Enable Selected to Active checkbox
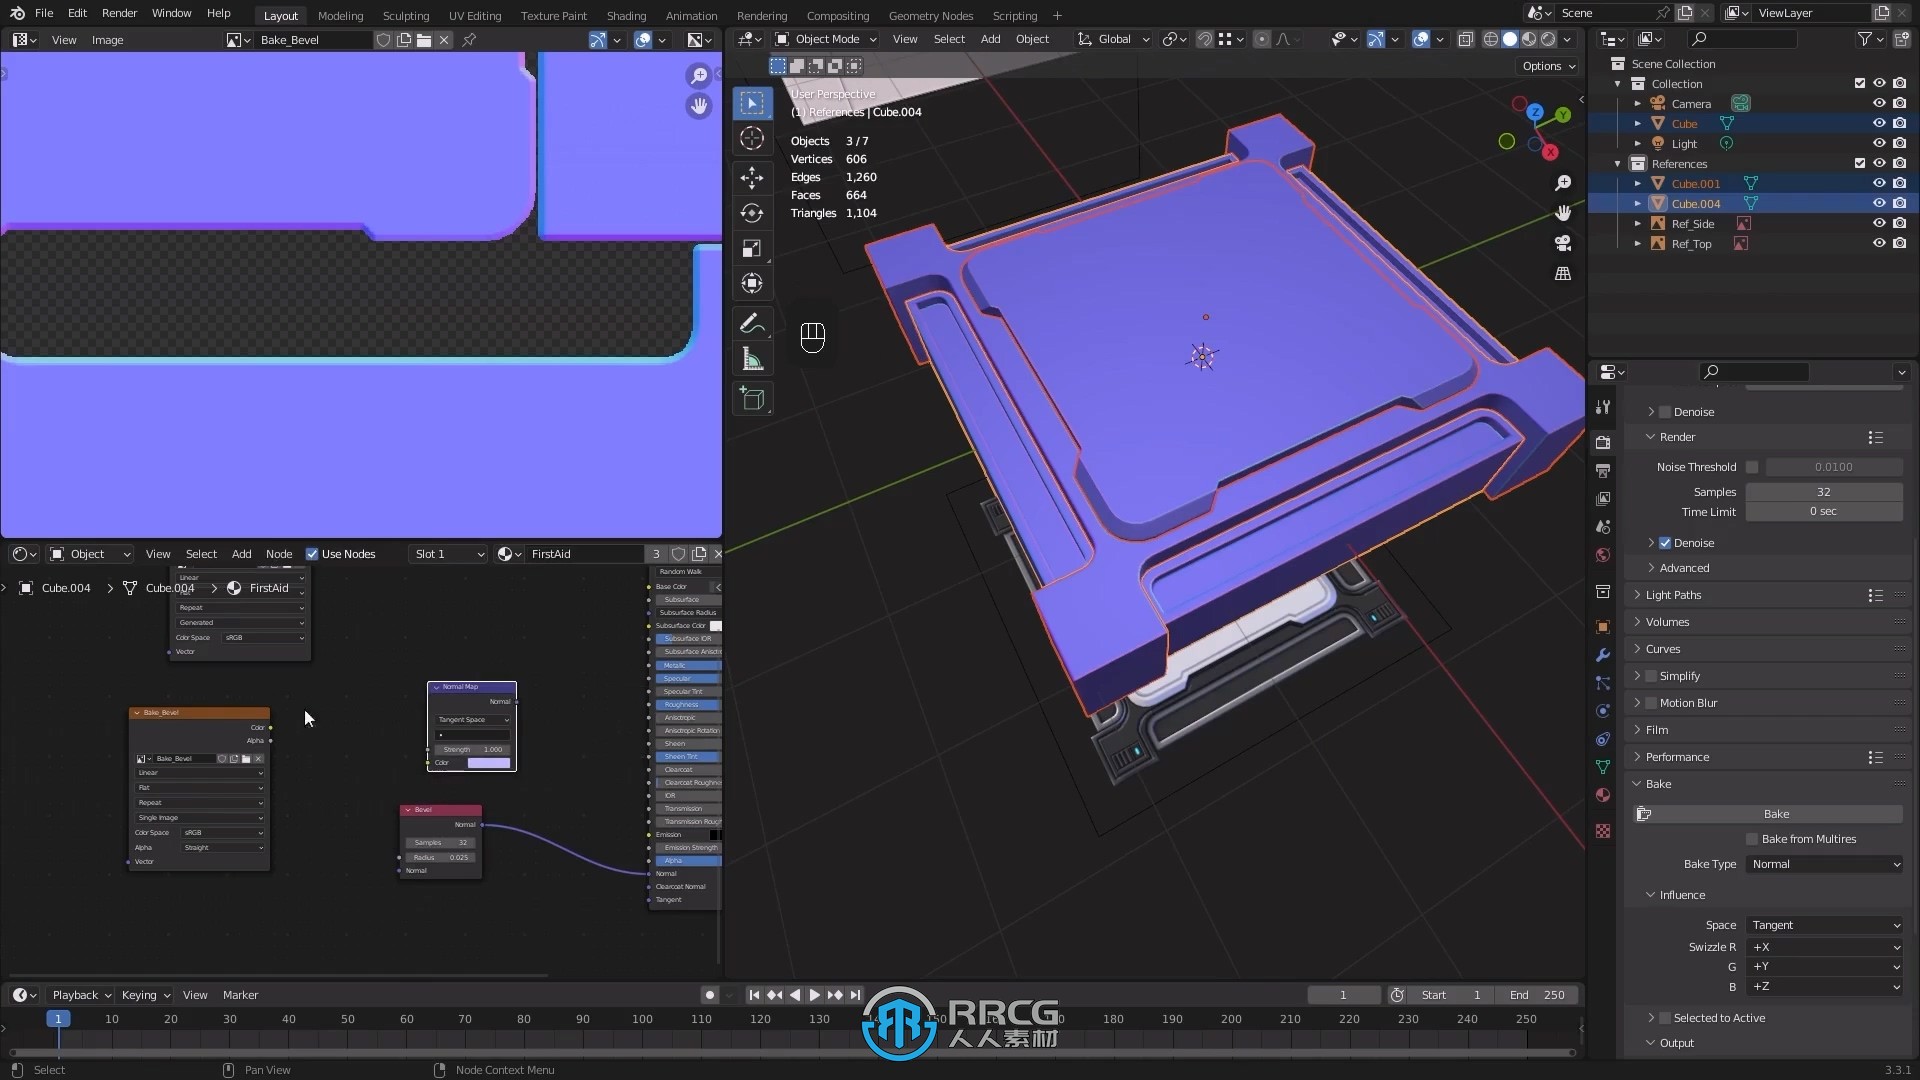 (1665, 1018)
